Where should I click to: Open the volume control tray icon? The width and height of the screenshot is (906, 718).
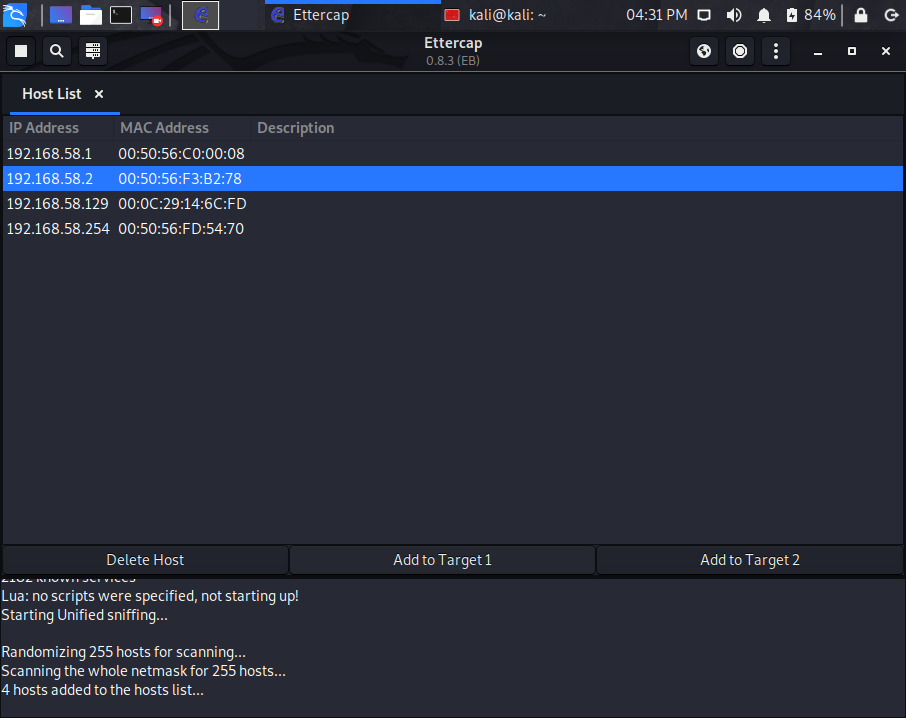734,15
